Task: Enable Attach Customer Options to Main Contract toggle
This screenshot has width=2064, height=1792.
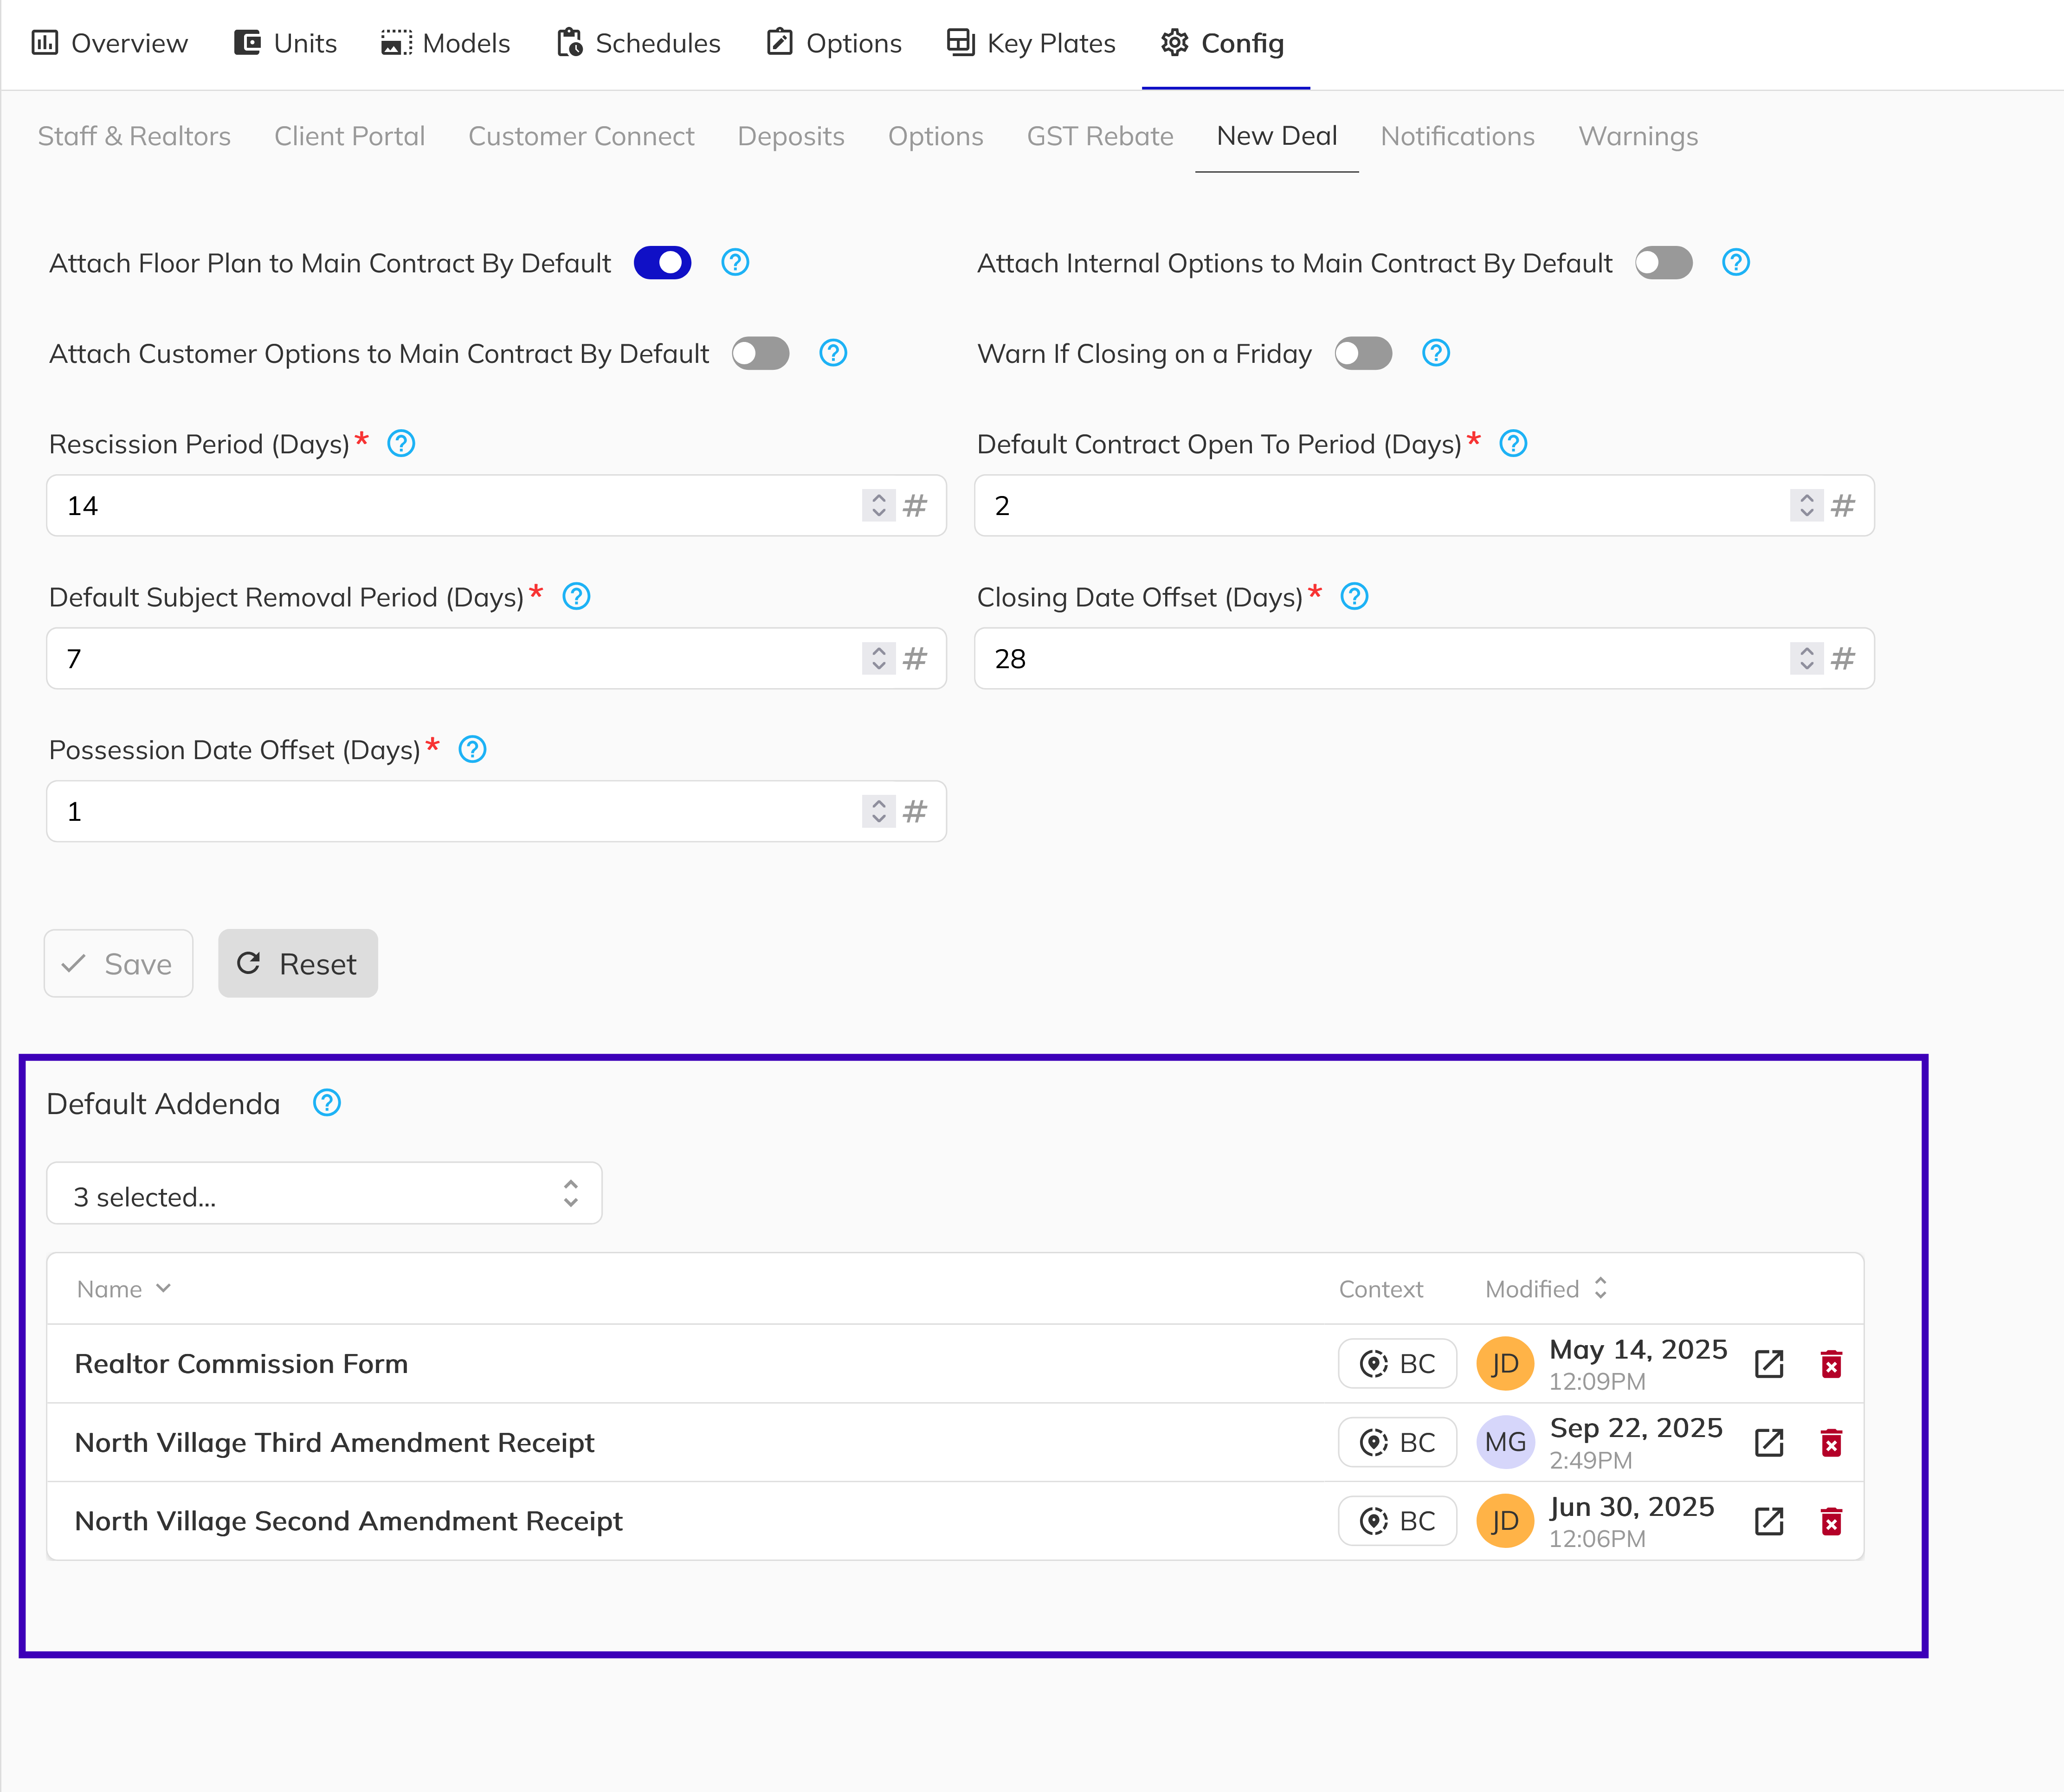Action: [761, 353]
